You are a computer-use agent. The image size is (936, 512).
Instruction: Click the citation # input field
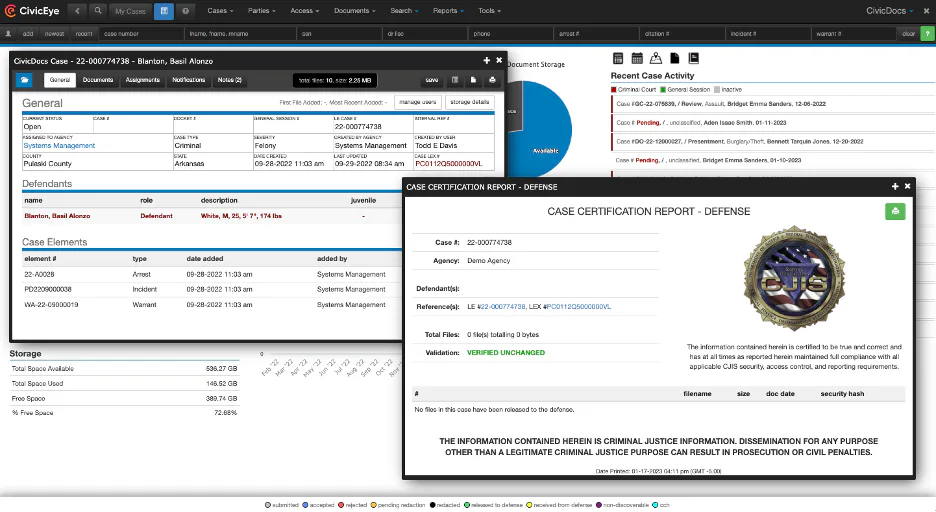(x=683, y=34)
